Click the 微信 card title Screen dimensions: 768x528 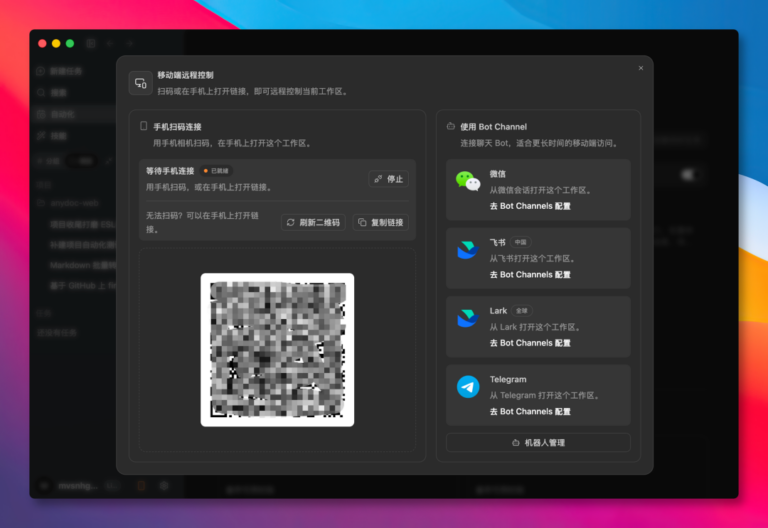tap(498, 174)
